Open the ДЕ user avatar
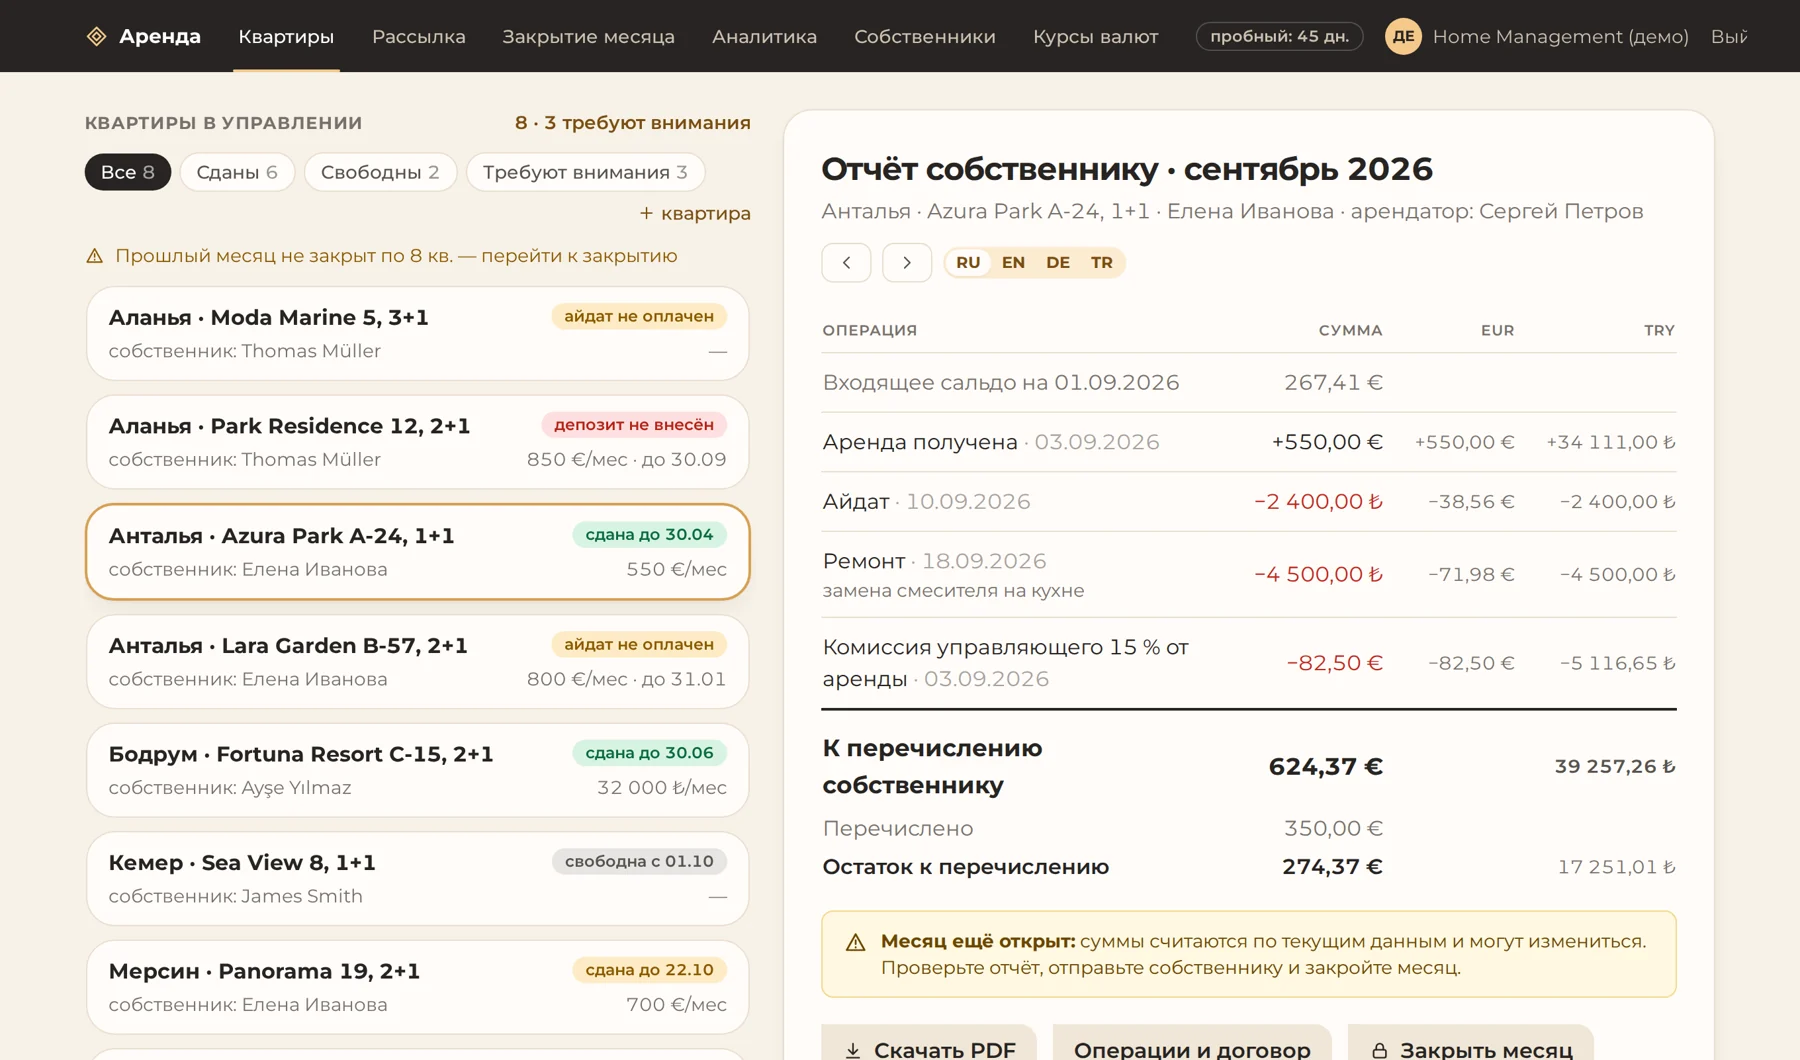Screen dimensions: 1800x1060 pos(1403,37)
